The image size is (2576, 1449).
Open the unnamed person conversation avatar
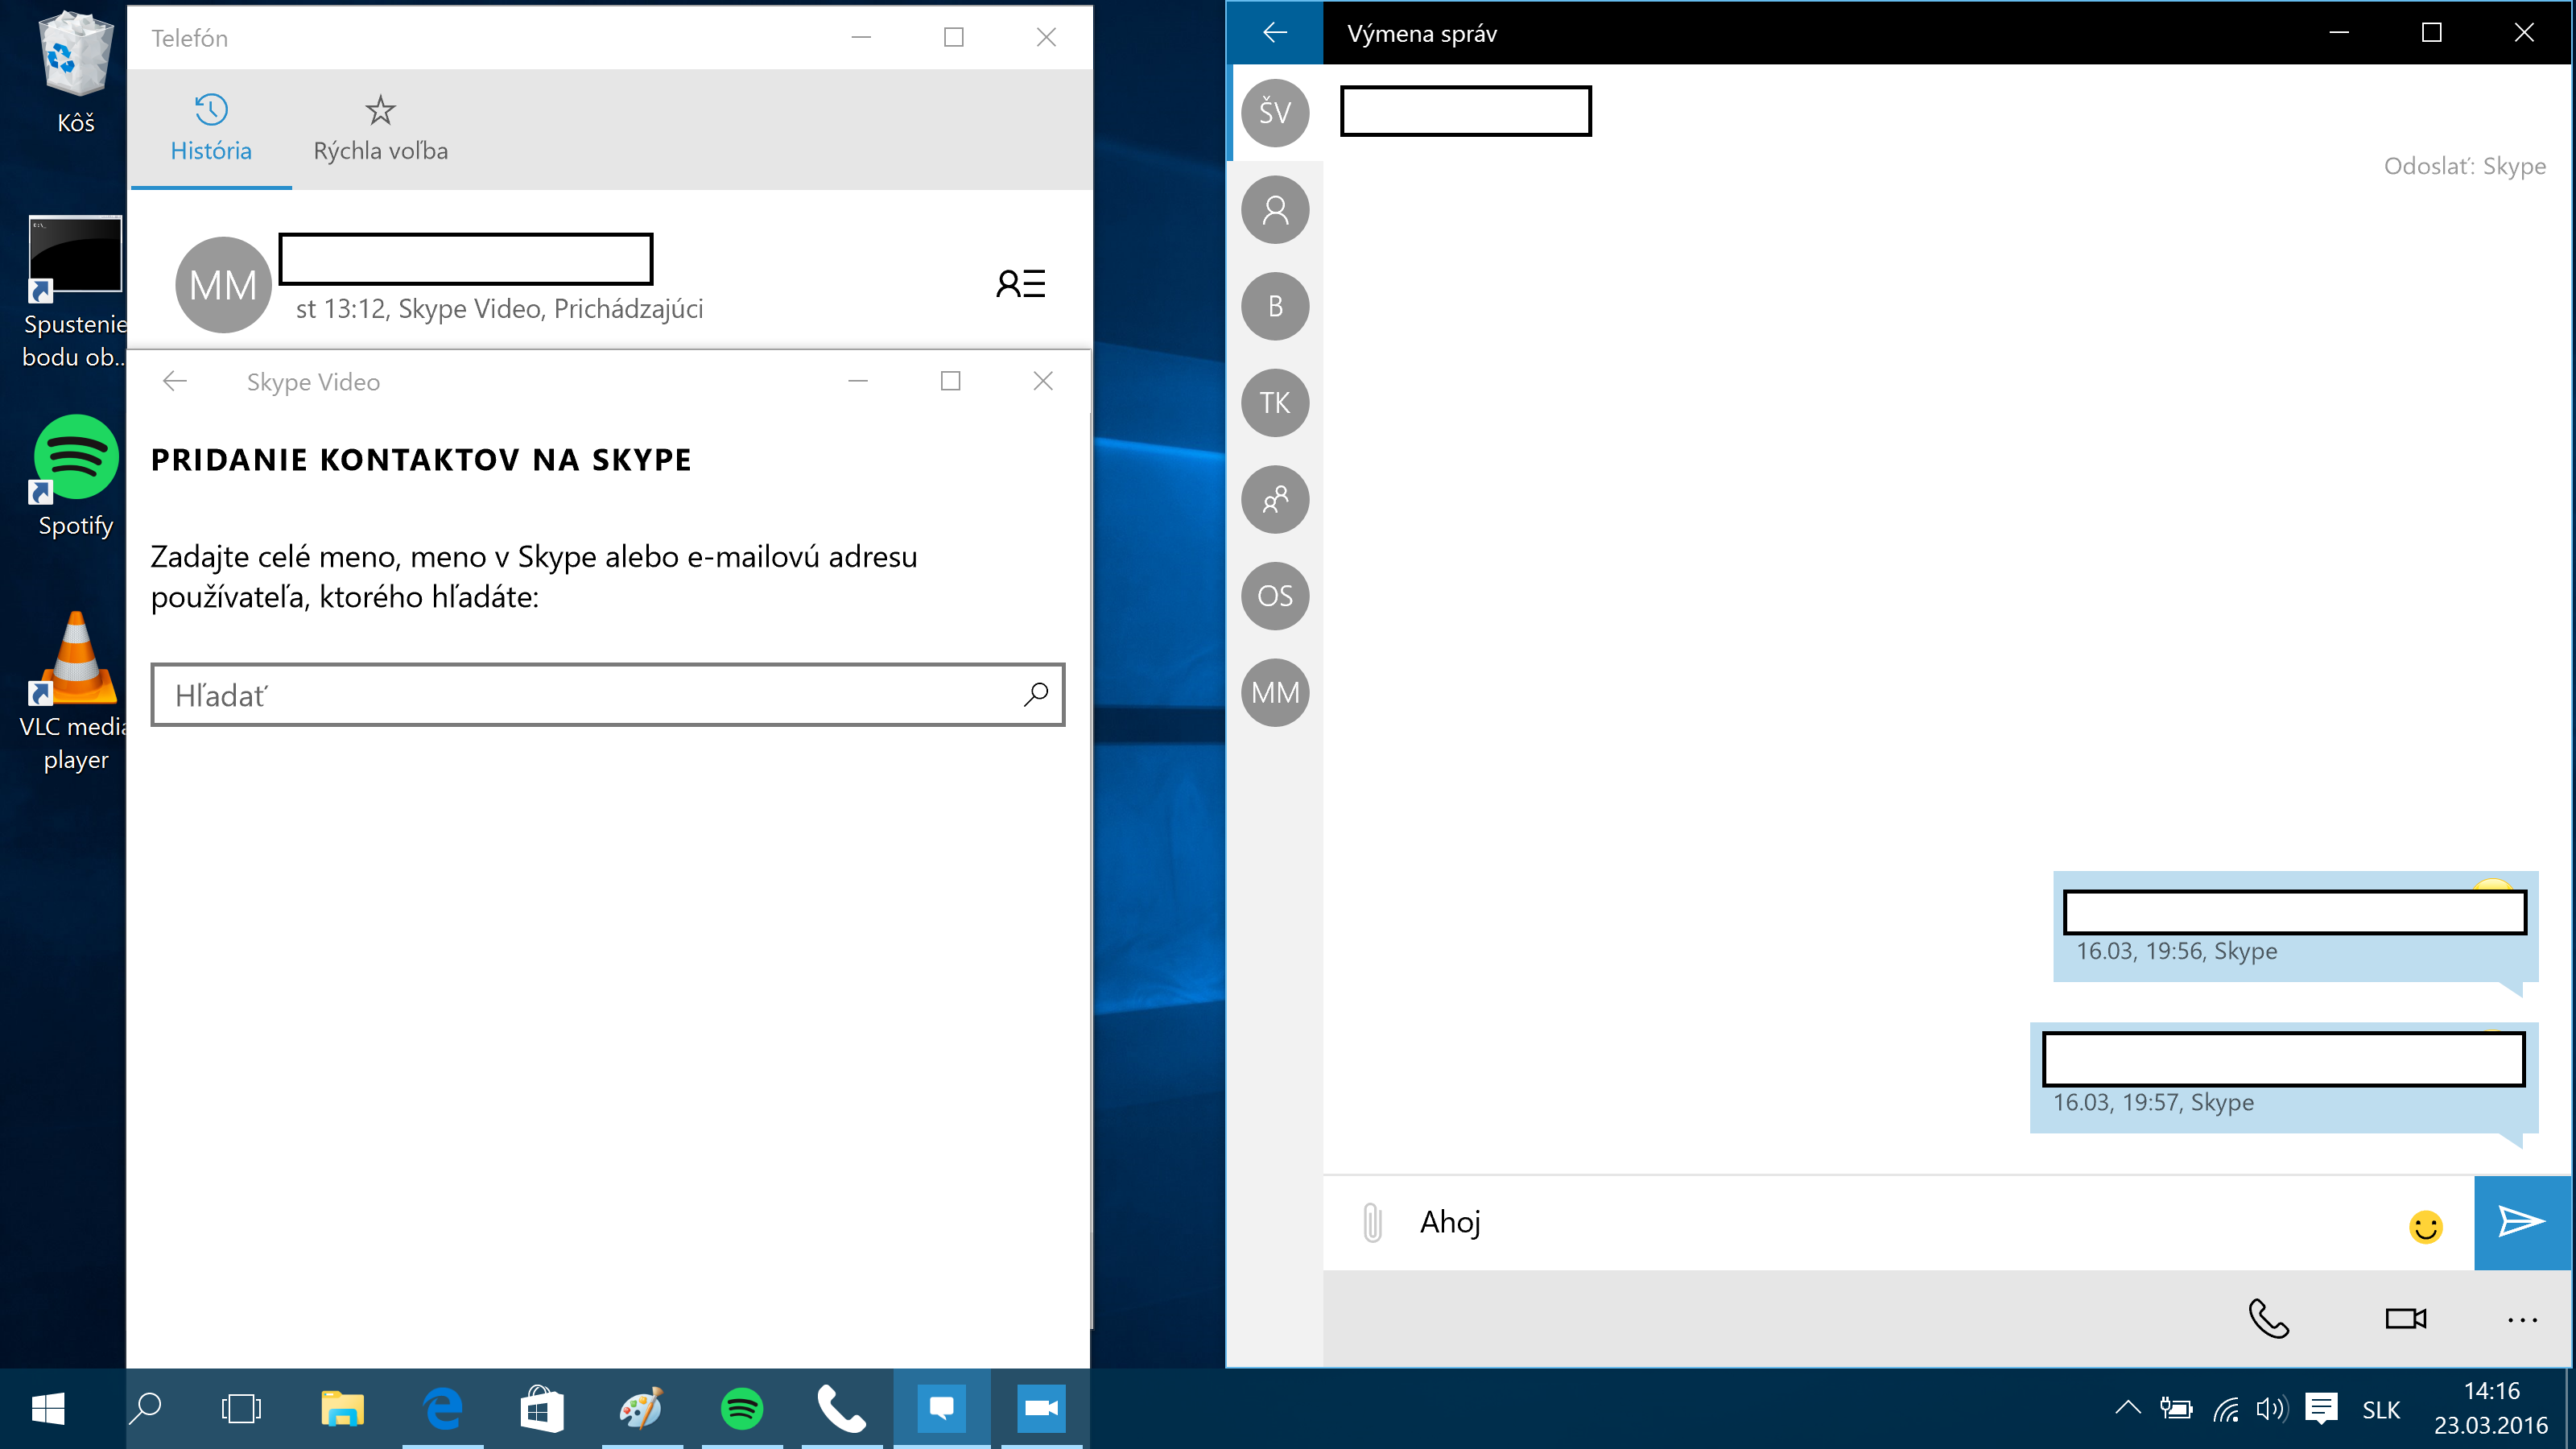coord(1275,209)
